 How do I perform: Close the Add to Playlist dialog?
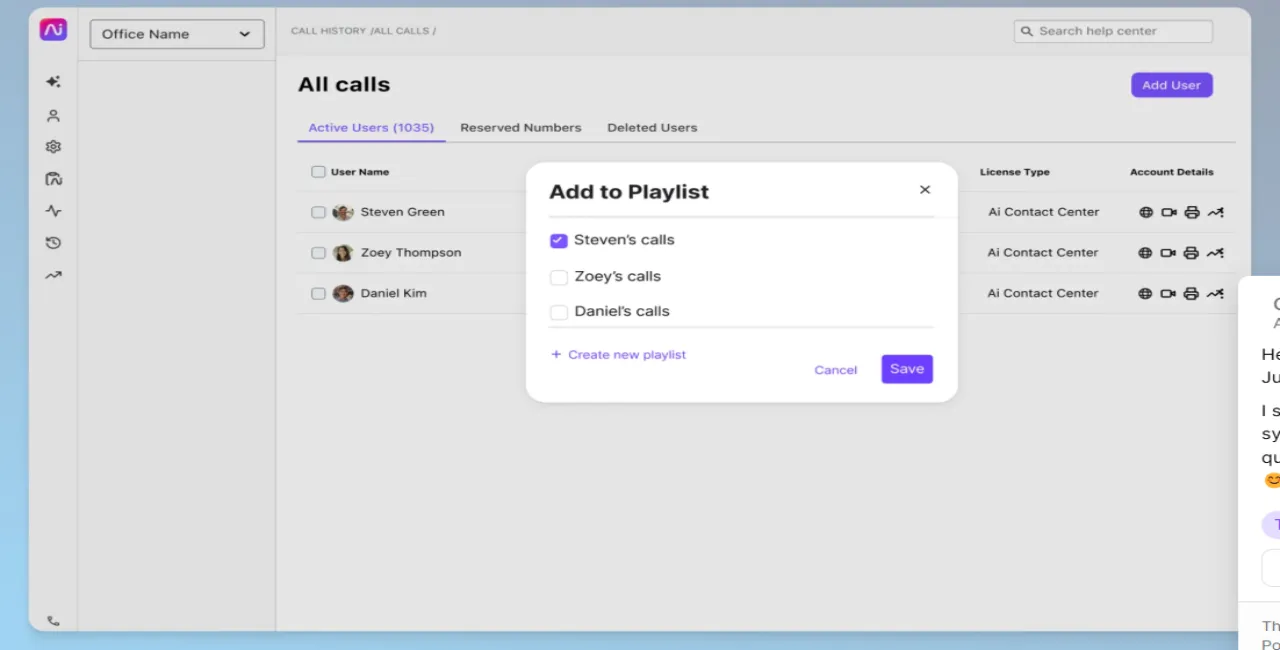coord(925,190)
